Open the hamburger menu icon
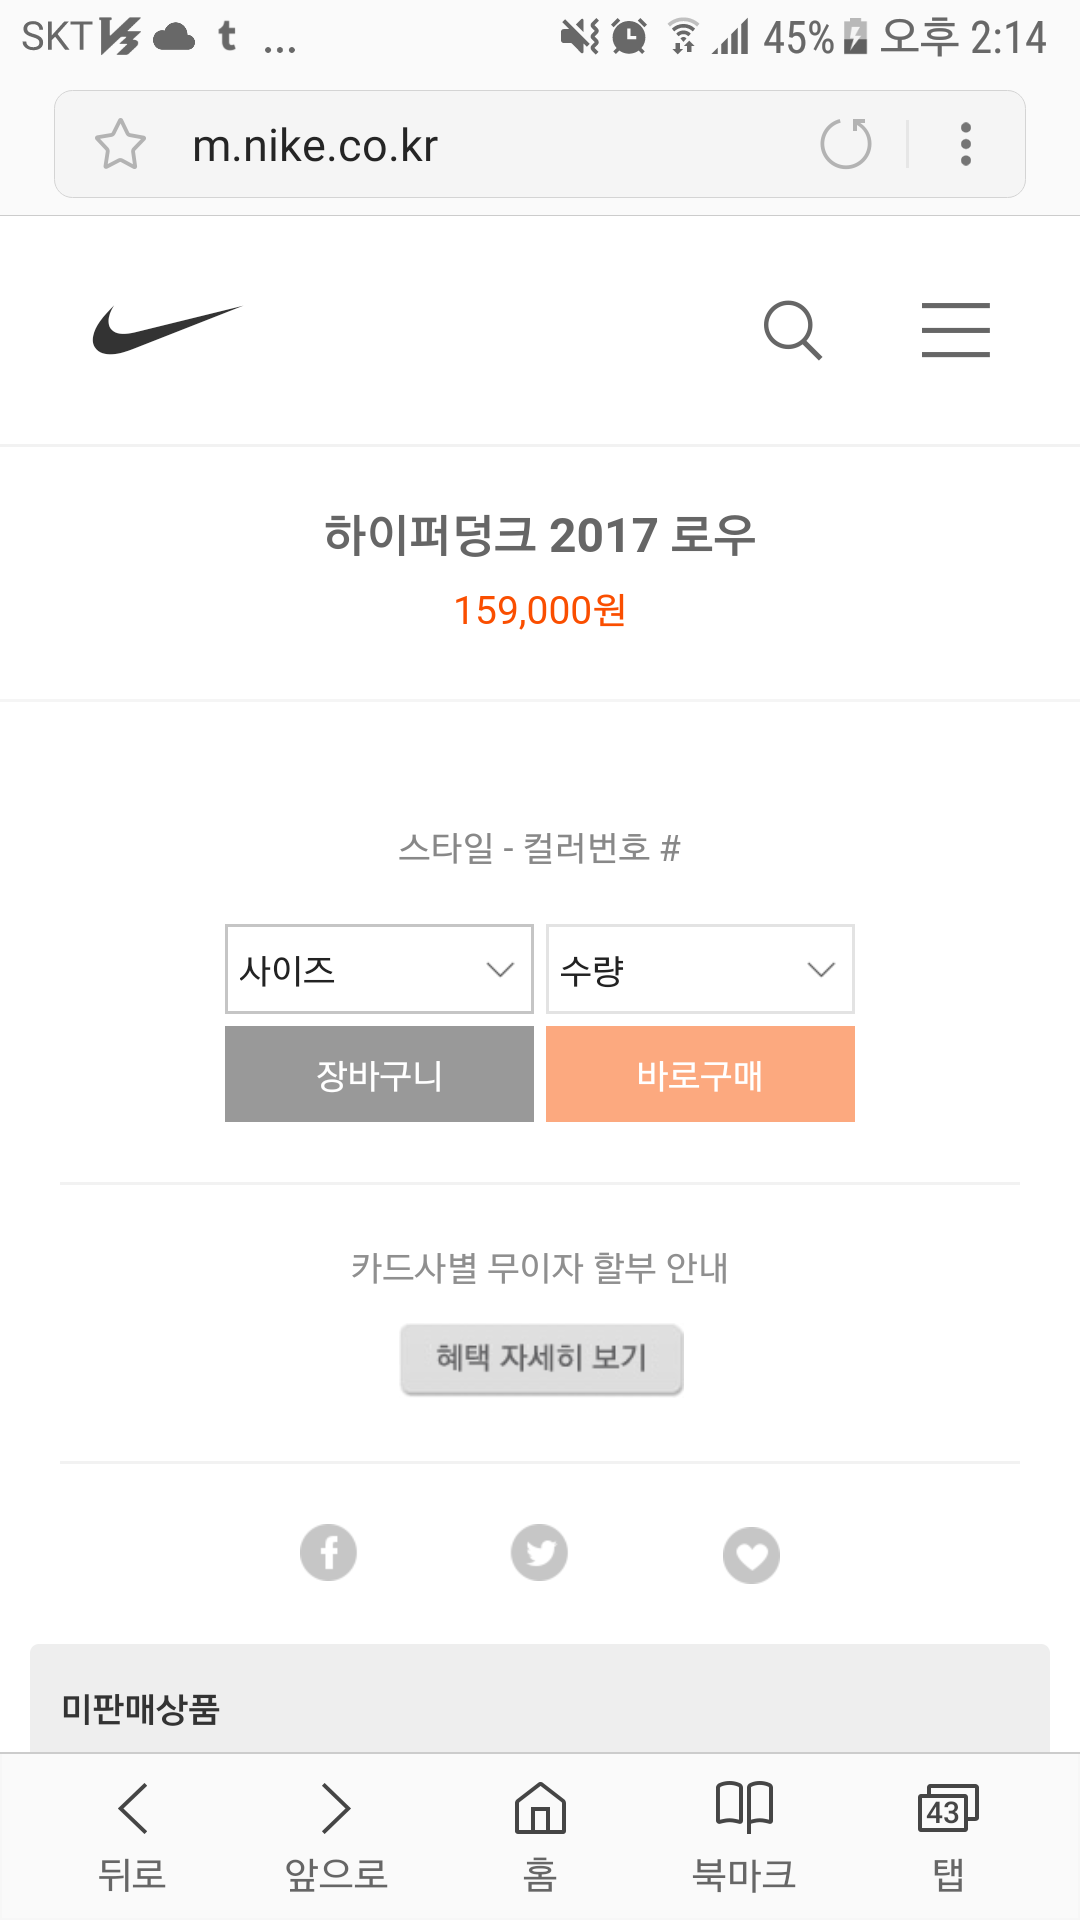This screenshot has width=1080, height=1920. tap(955, 330)
